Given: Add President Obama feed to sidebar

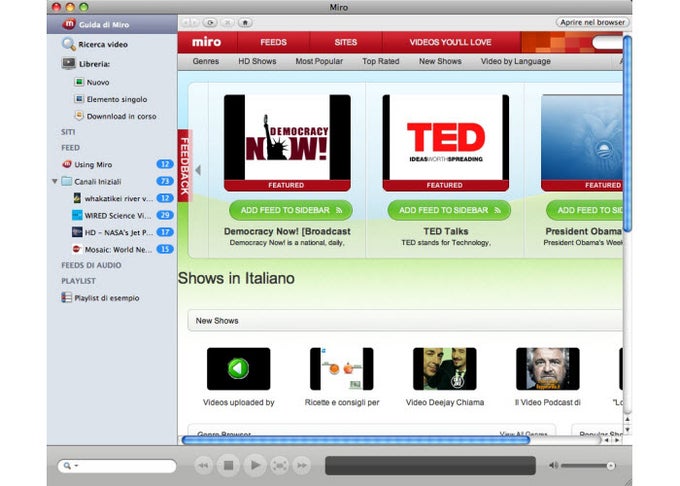Looking at the screenshot, I should [585, 210].
